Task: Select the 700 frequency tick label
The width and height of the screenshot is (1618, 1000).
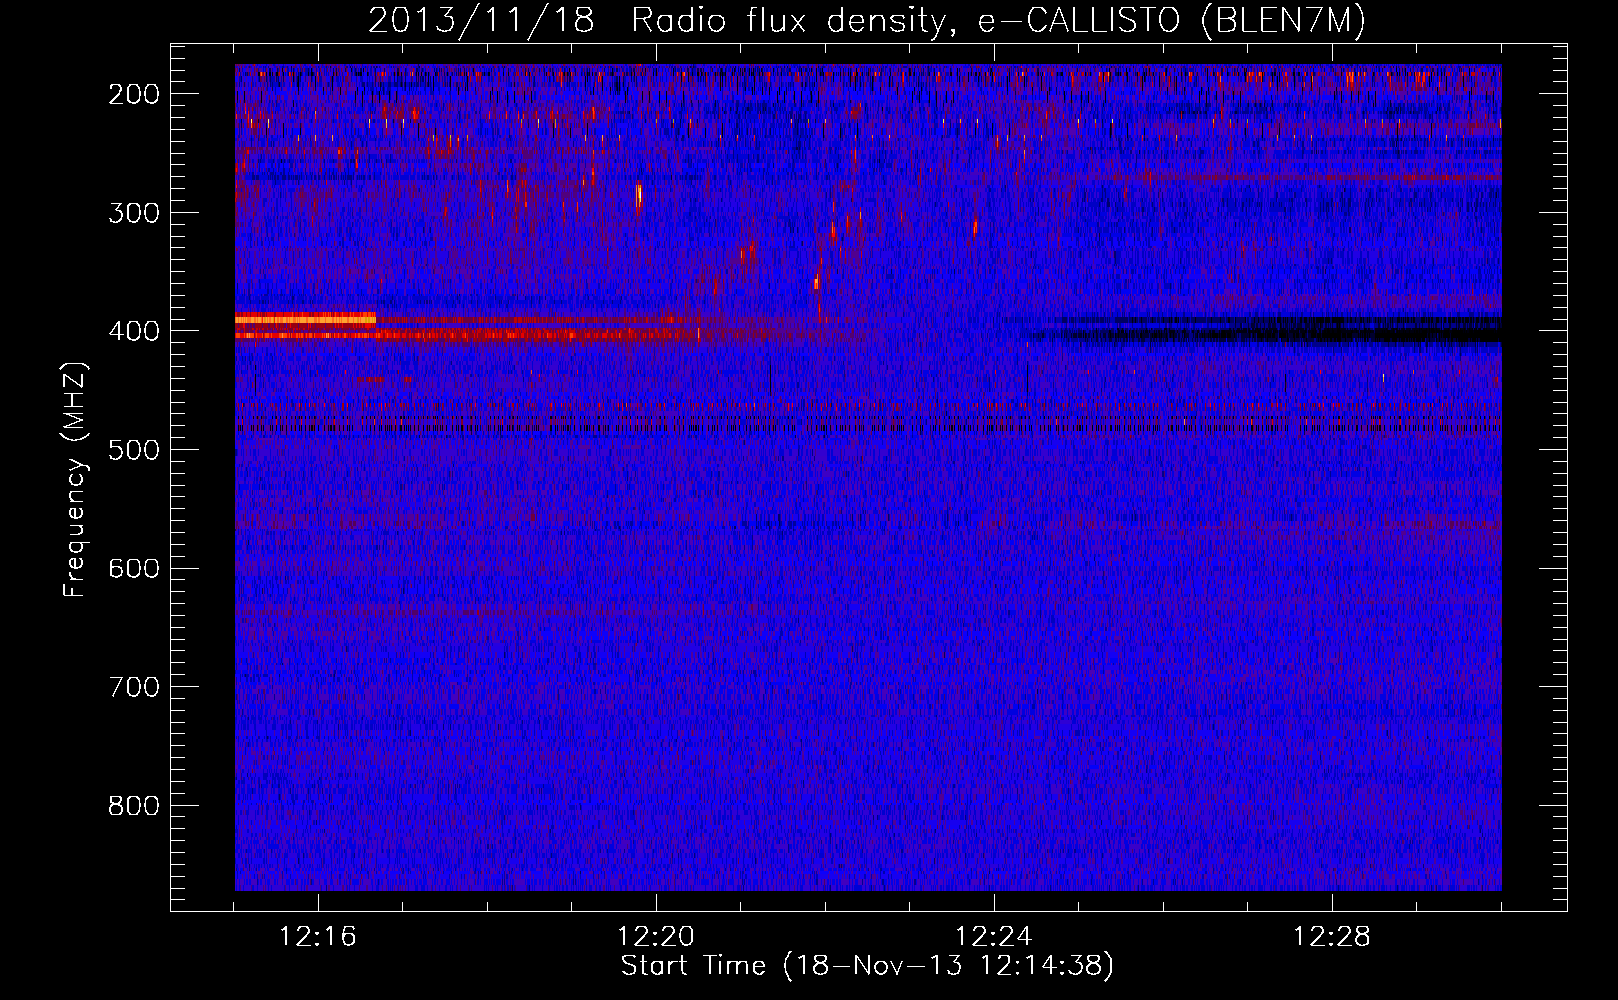Action: pyautogui.click(x=133, y=687)
